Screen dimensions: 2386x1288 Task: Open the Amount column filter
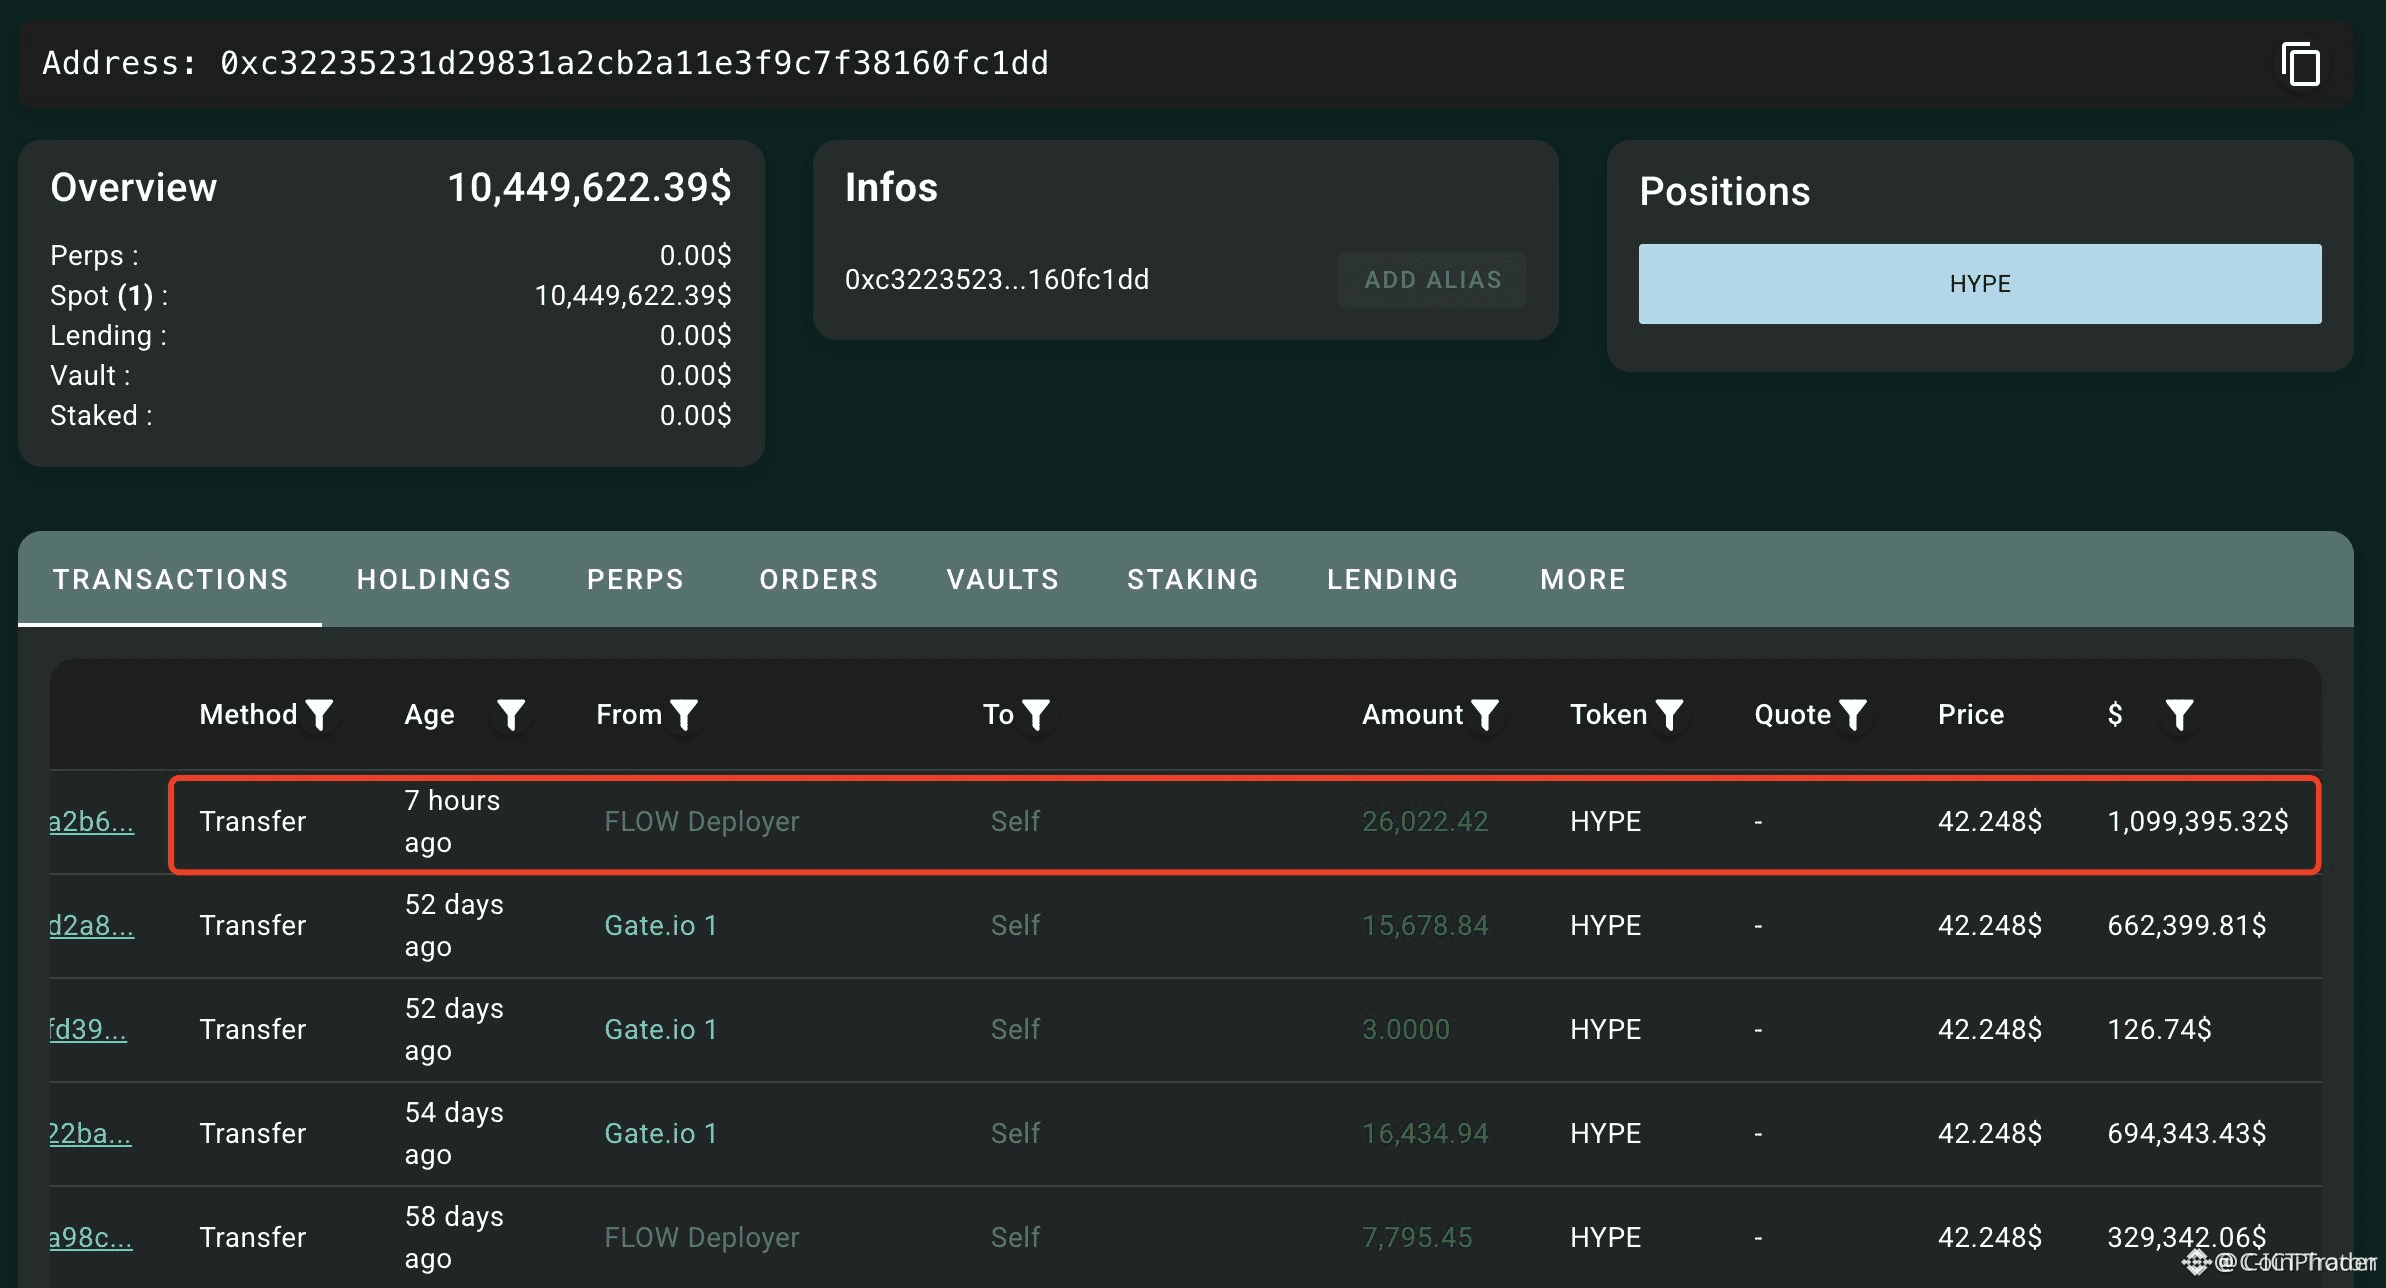1486,715
